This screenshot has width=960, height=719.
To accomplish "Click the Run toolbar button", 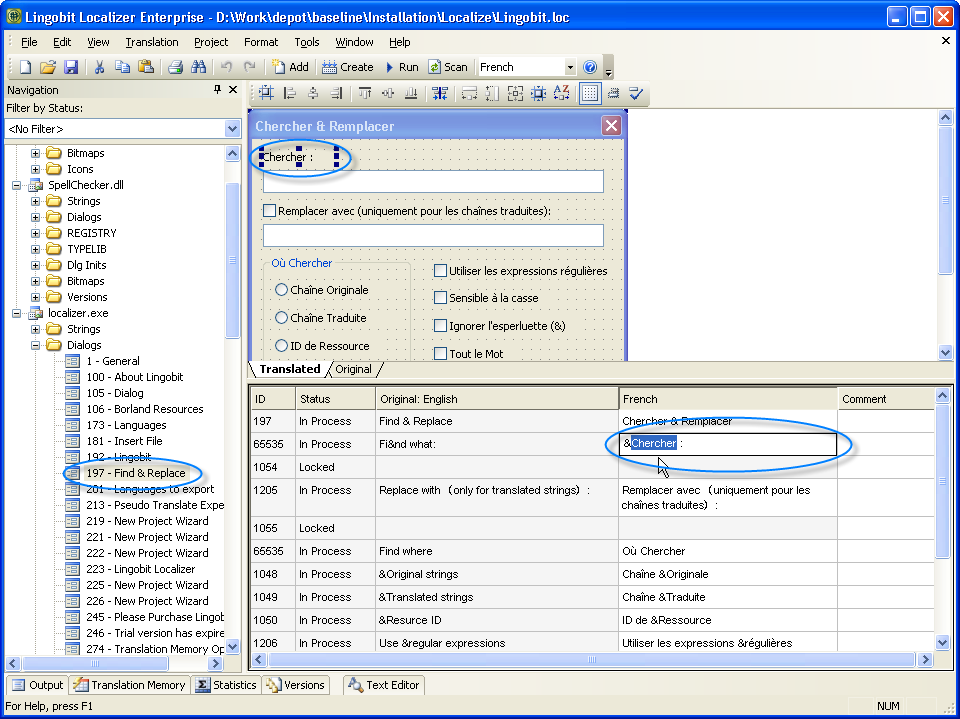I will [402, 67].
